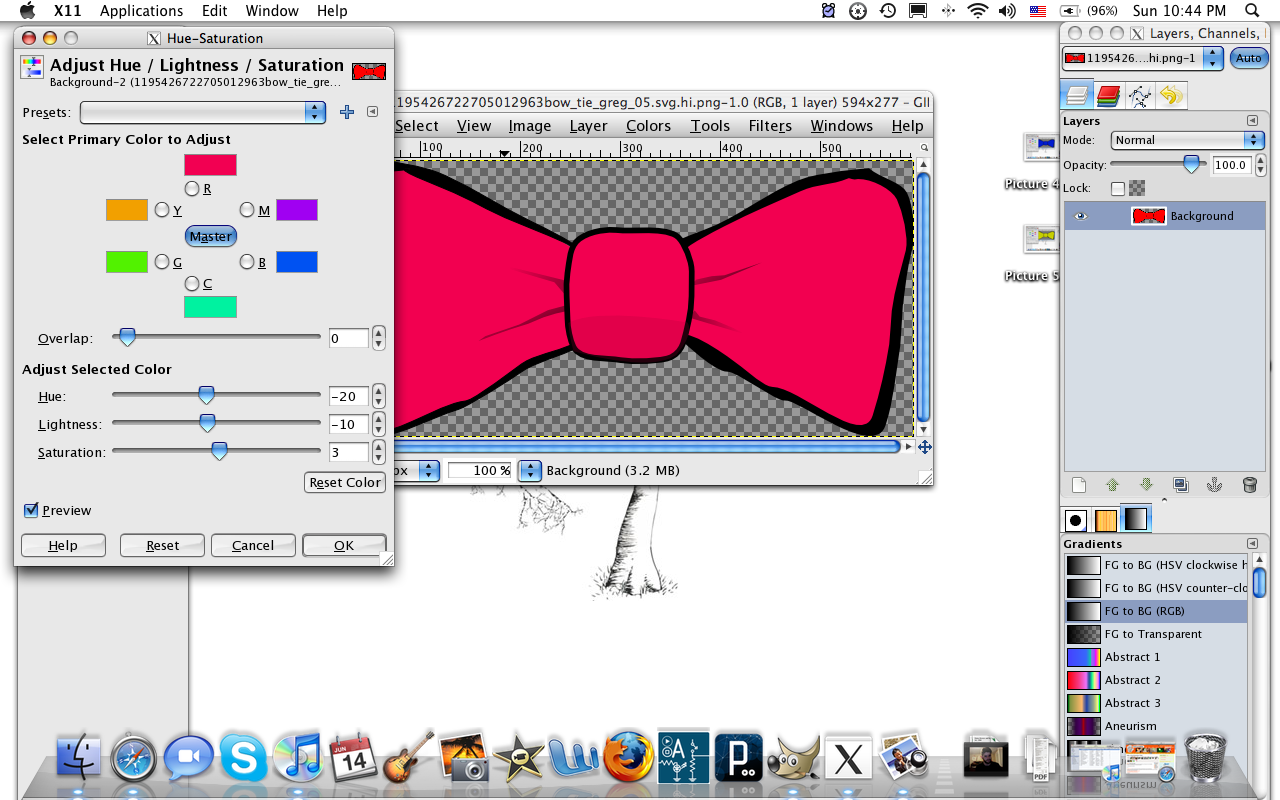The height and width of the screenshot is (800, 1280).
Task: Open Firefox from the Dock
Action: [x=629, y=757]
